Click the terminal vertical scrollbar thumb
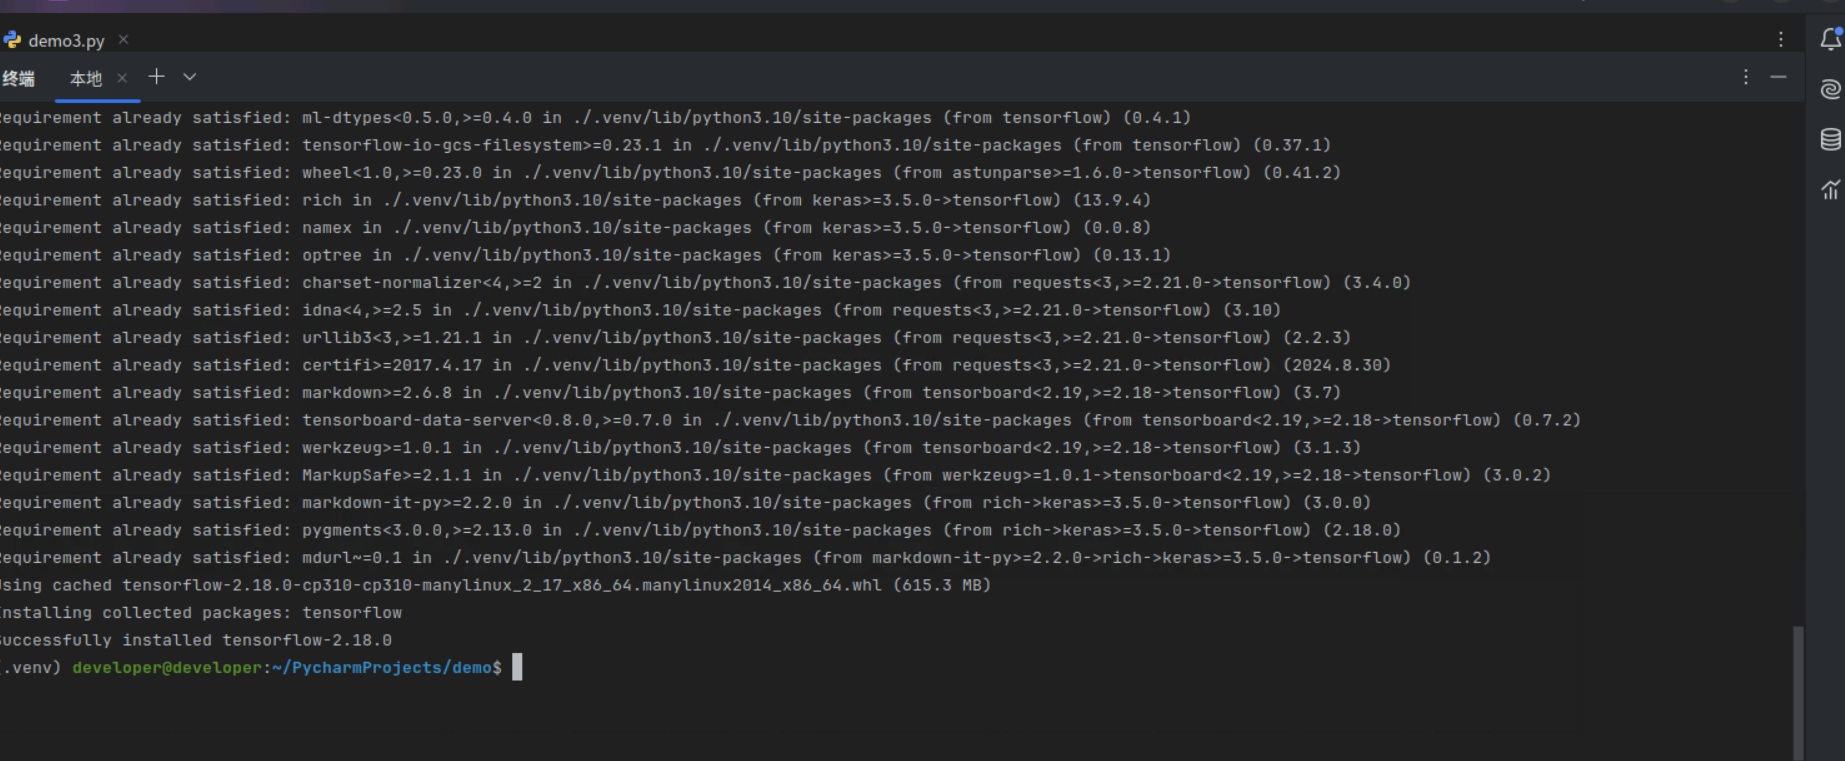This screenshot has width=1845, height=761. (1798, 690)
